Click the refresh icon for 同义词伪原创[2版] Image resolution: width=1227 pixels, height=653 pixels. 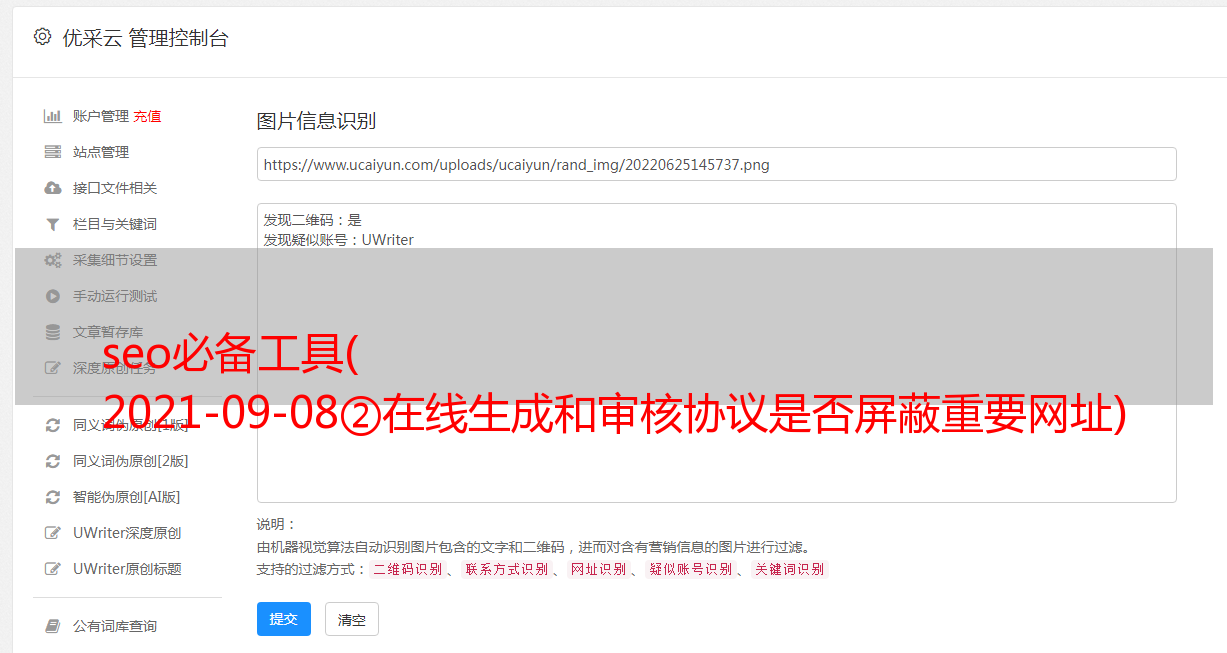pyautogui.click(x=53, y=461)
